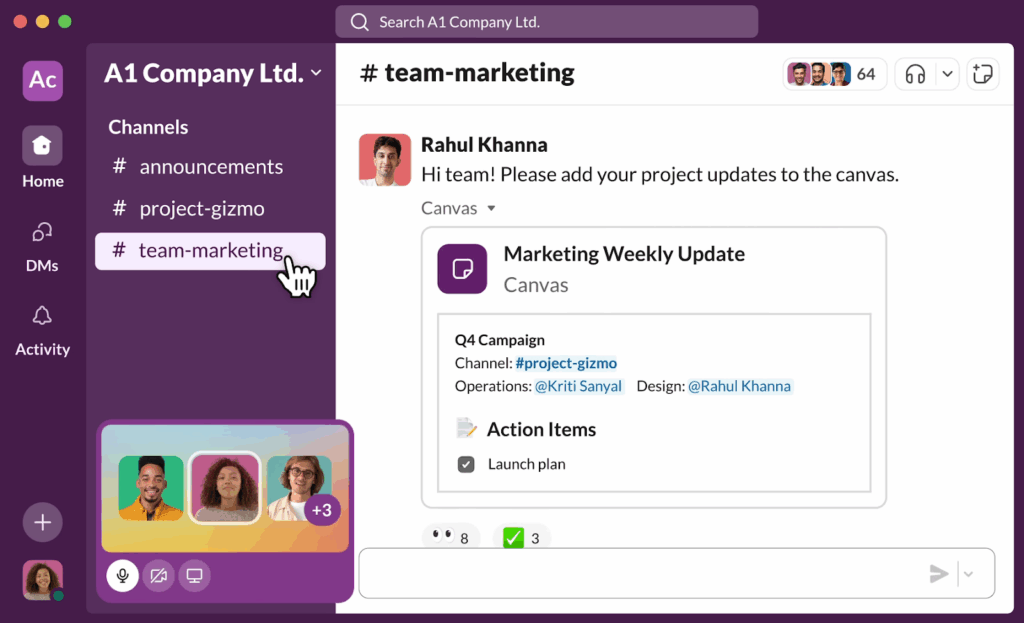Expand the A1 Company Ltd. workspace menu
Screen dimensions: 1024x623
coord(316,73)
